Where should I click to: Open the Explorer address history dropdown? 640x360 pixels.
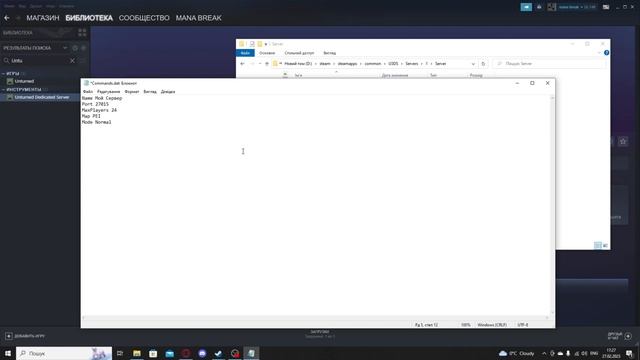(473, 64)
